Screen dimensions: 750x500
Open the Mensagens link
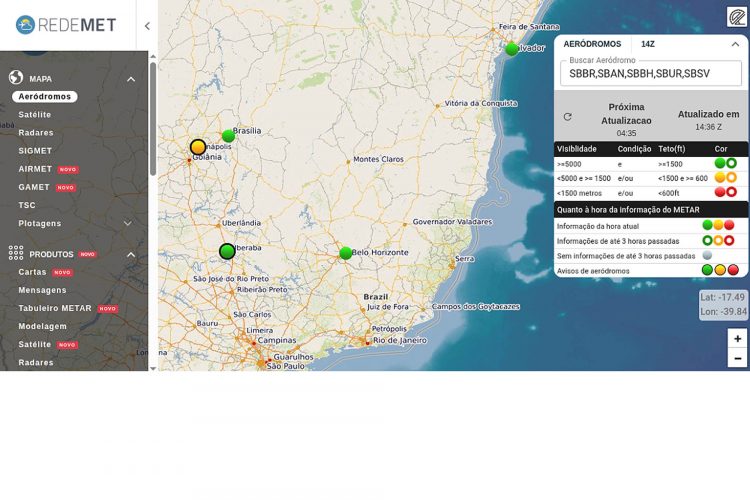(42, 291)
